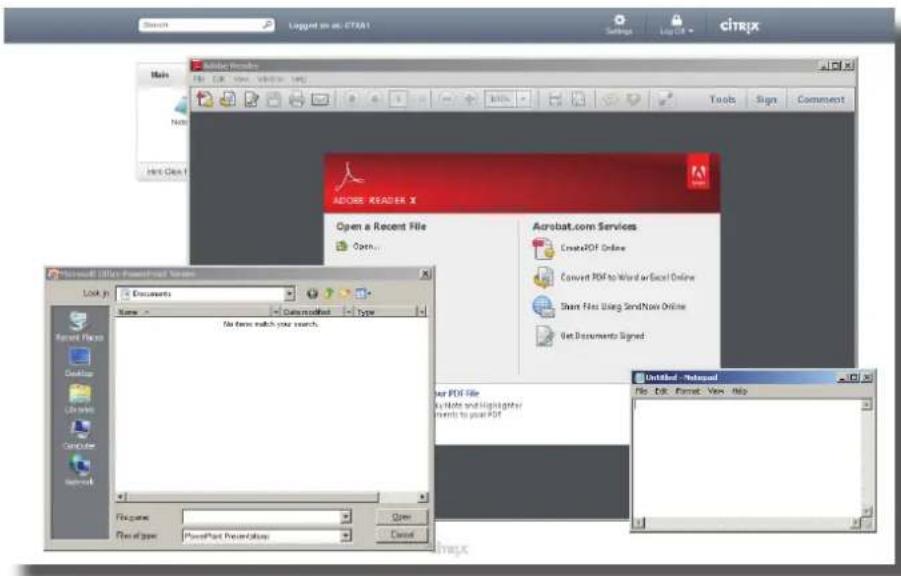Open the Look in Documents dropdown
901x576 pixels.
point(288,294)
